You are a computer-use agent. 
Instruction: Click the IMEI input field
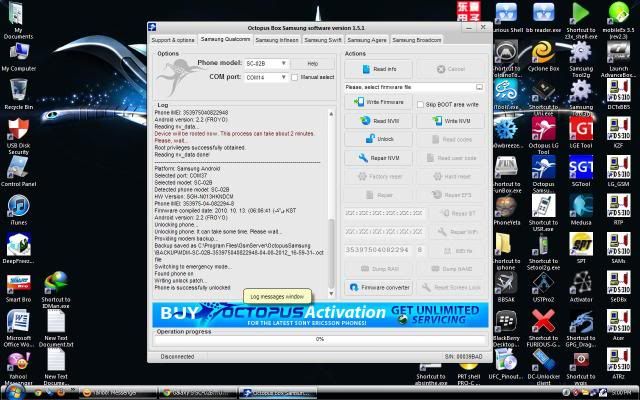(380, 250)
